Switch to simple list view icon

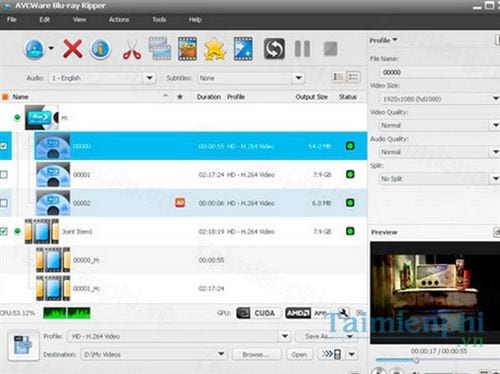coord(339,77)
